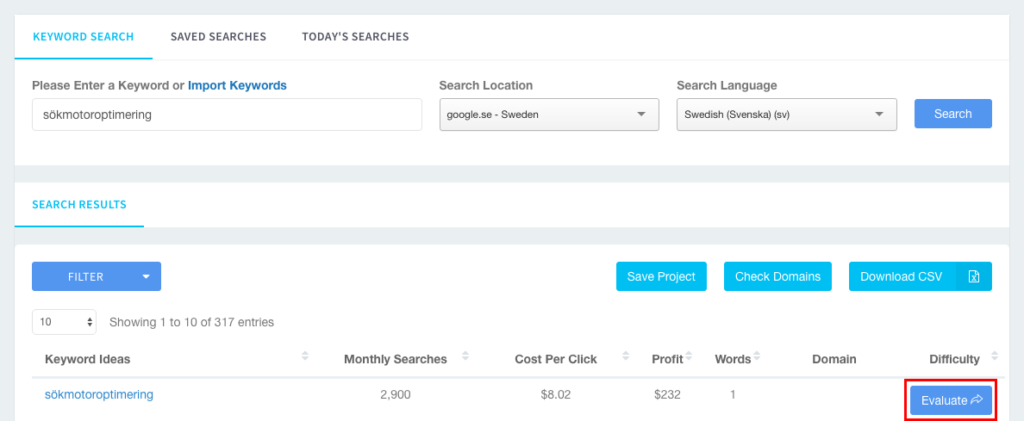Open the Search Location dropdown

549,115
